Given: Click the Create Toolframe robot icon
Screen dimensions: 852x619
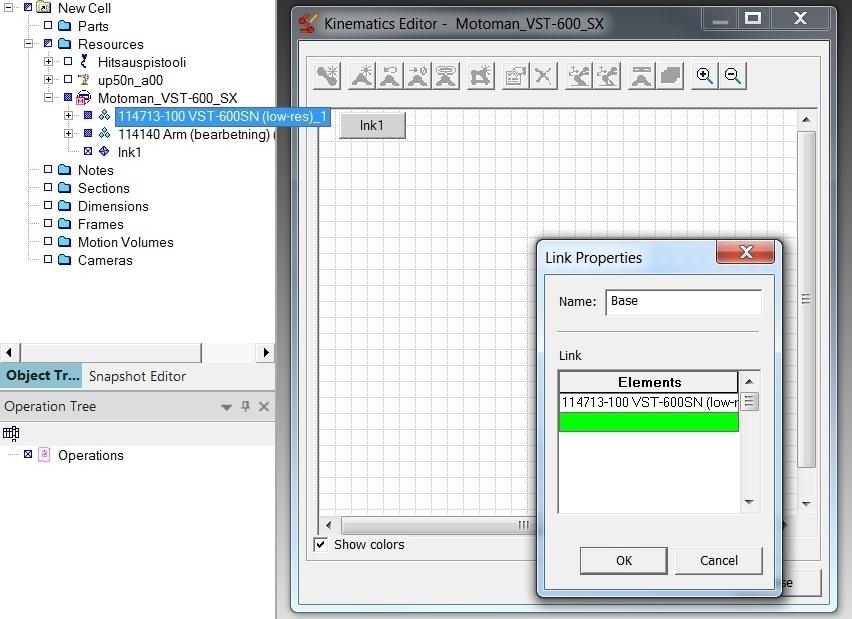Looking at the screenshot, I should (606, 76).
